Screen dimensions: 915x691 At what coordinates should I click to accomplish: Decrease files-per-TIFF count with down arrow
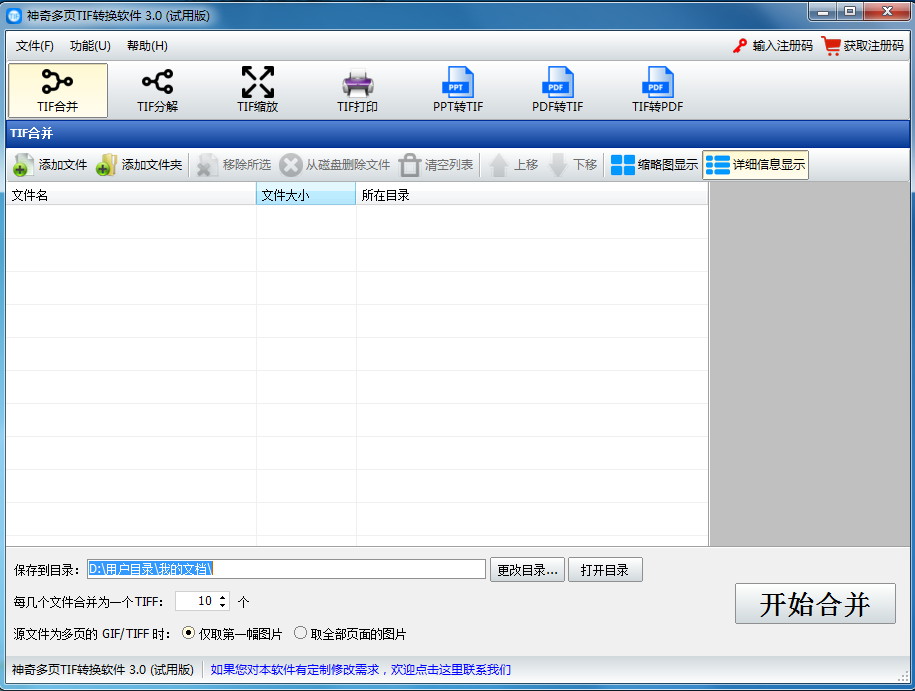tap(222, 606)
